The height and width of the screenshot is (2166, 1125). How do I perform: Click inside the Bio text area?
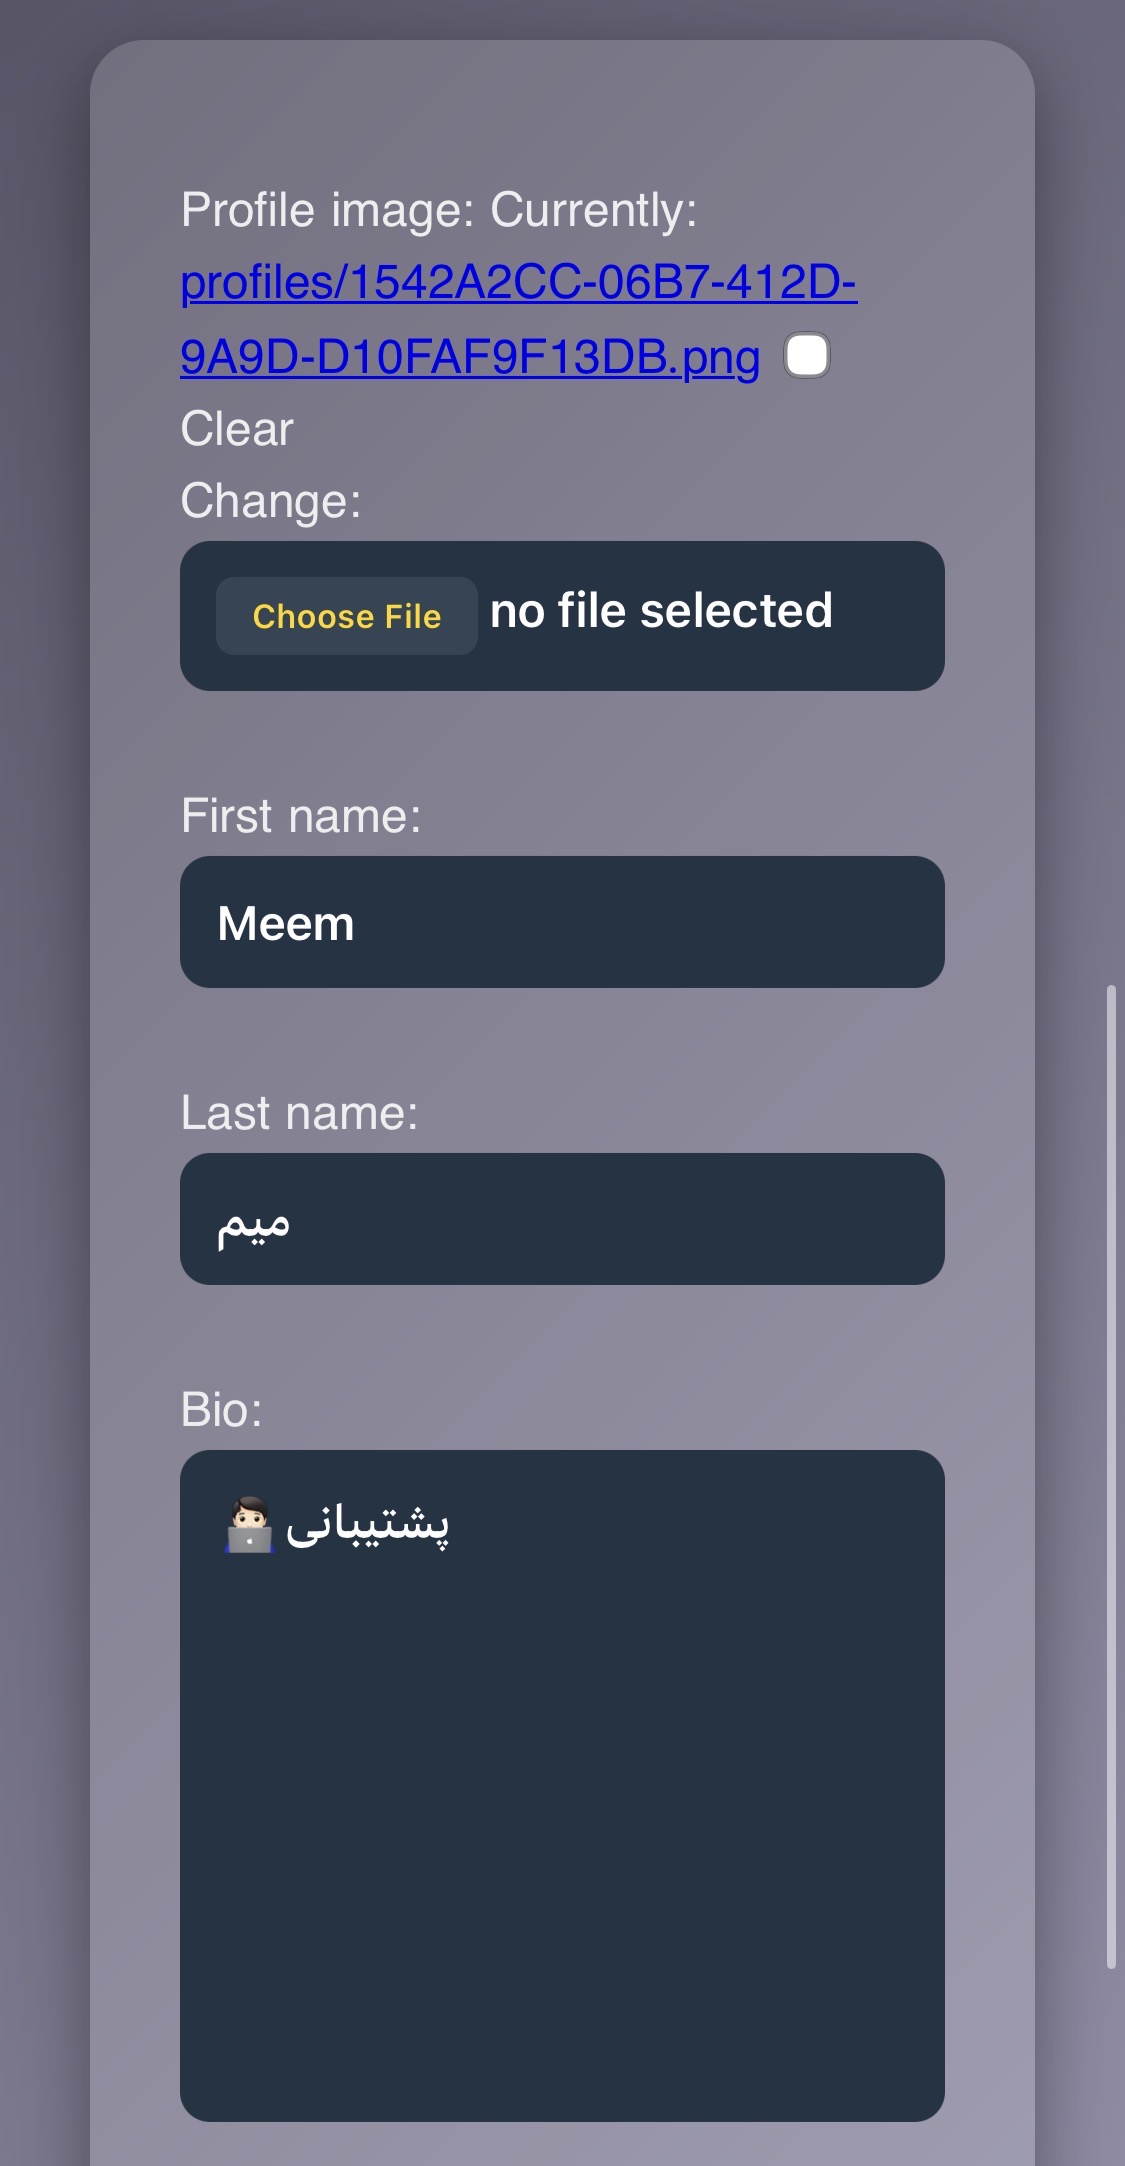point(560,1700)
